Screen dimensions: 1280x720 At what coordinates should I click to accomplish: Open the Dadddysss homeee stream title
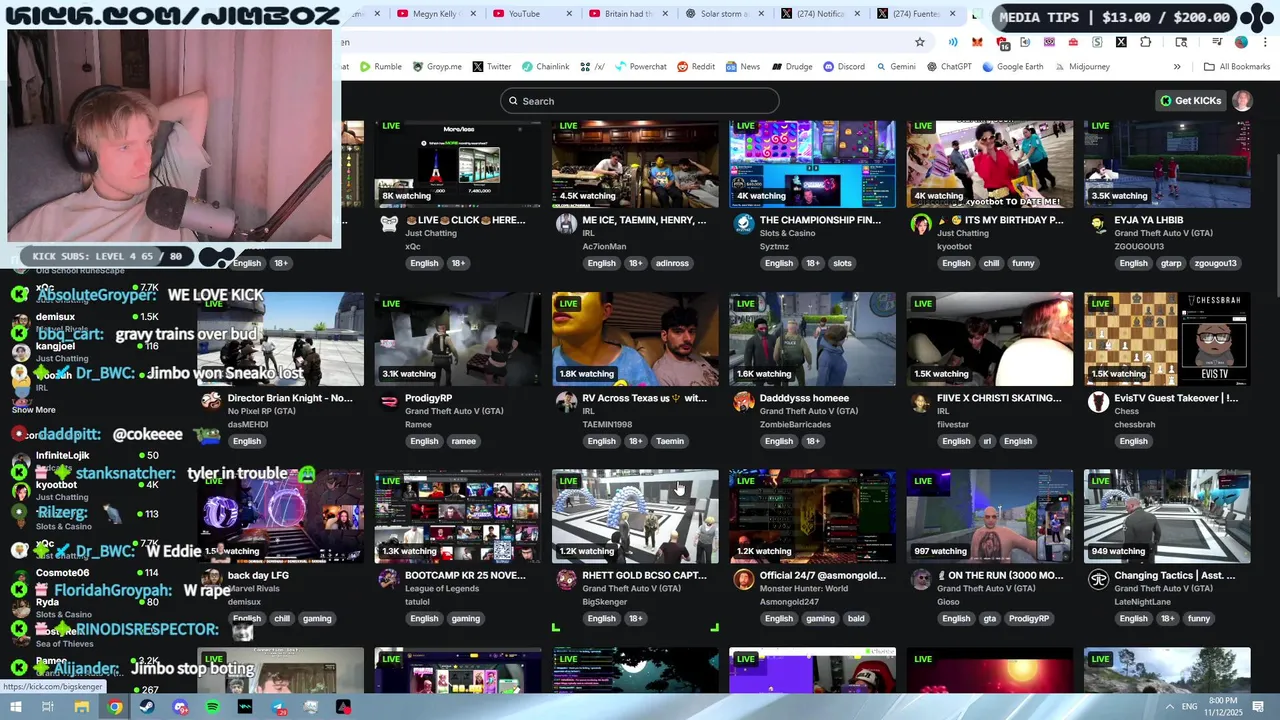coord(804,398)
